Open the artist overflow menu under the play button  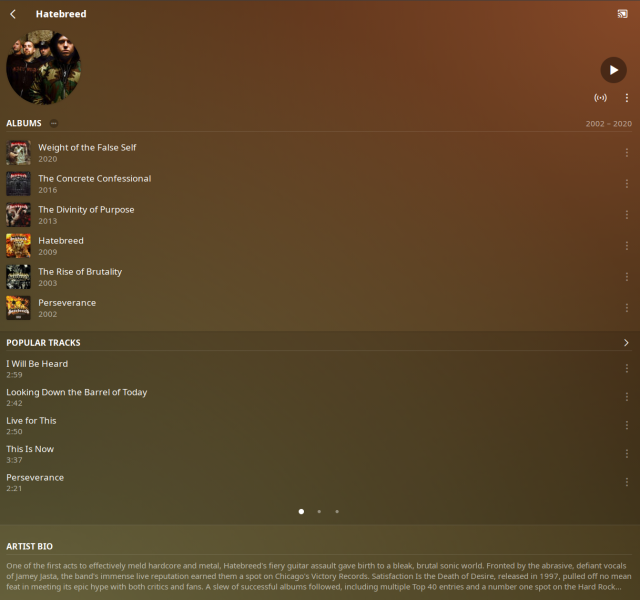pyautogui.click(x=627, y=98)
